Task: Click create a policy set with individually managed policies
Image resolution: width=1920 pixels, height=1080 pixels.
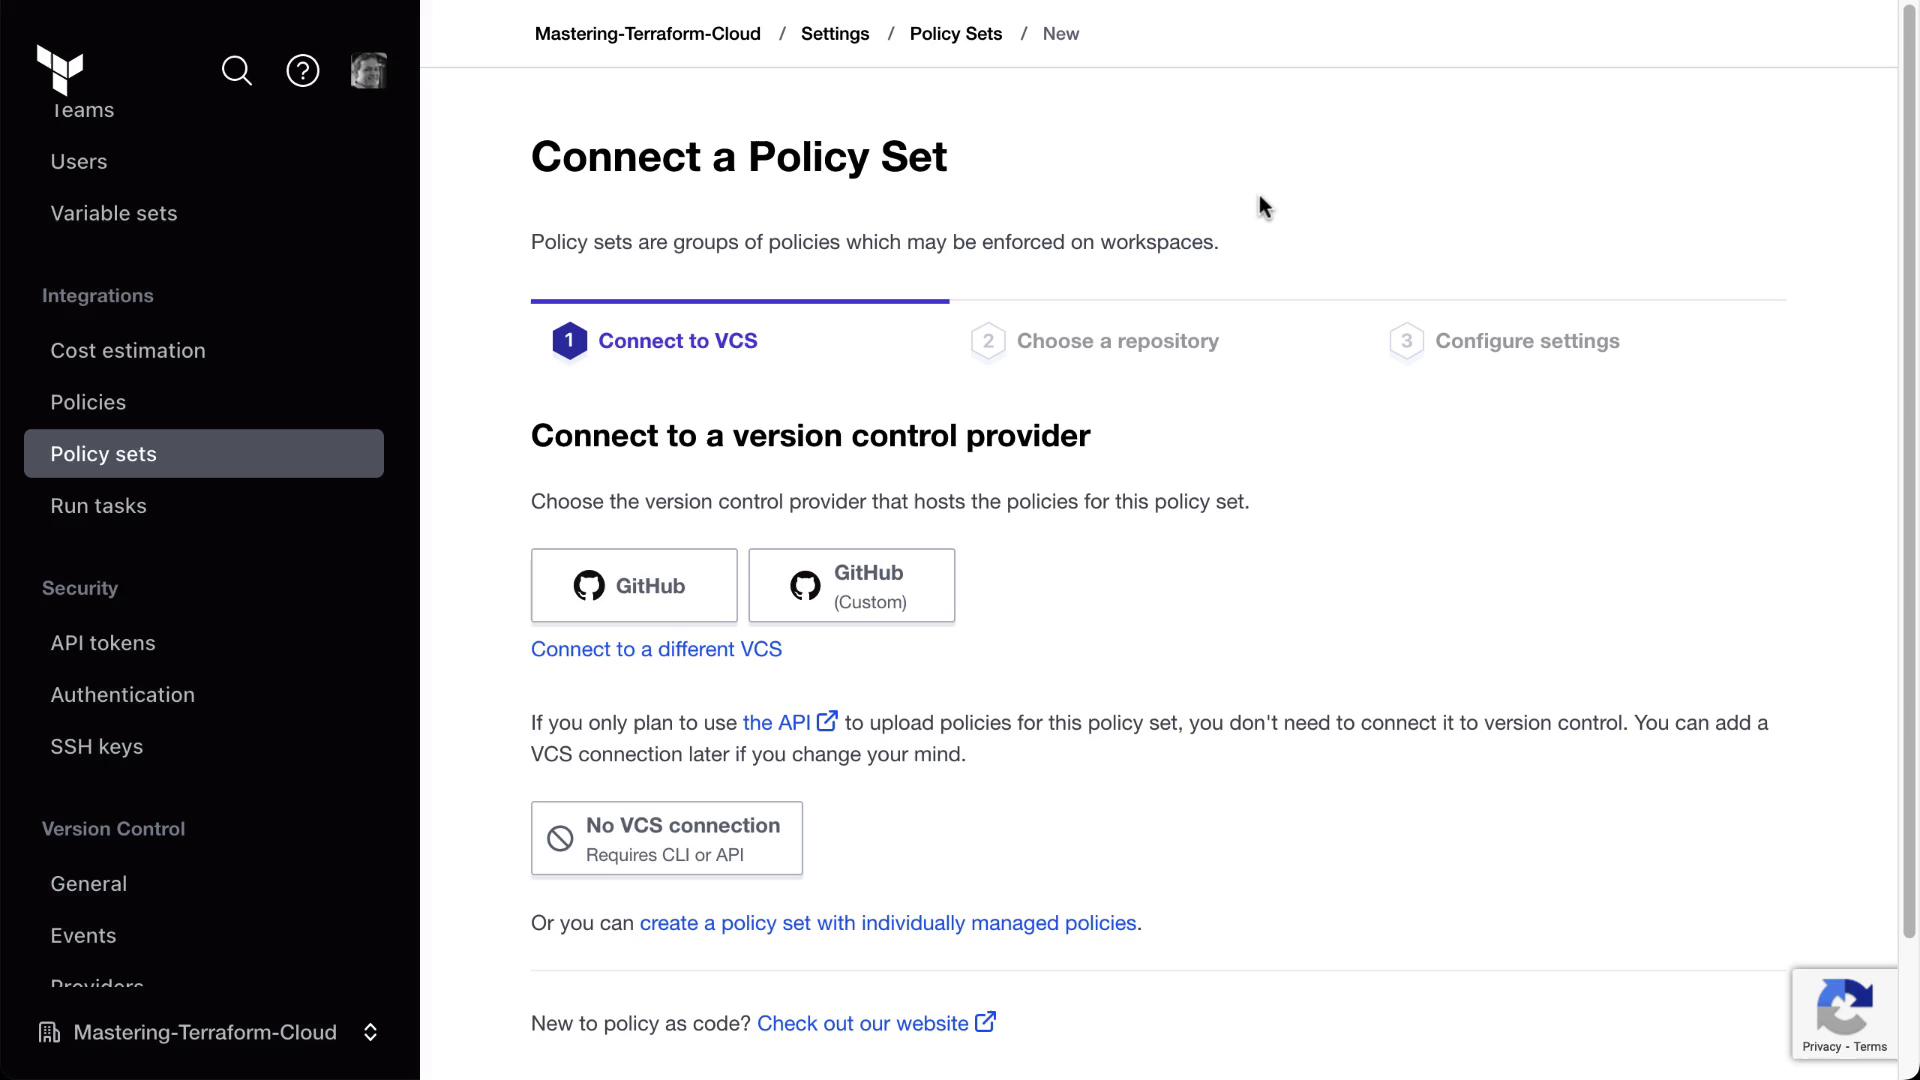Action: [888, 923]
